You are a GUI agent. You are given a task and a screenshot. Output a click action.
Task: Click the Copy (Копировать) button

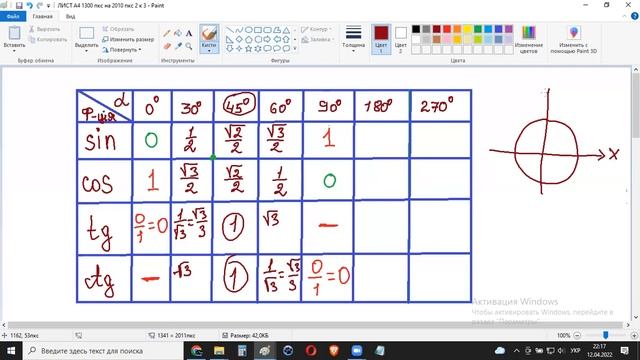click(48, 40)
